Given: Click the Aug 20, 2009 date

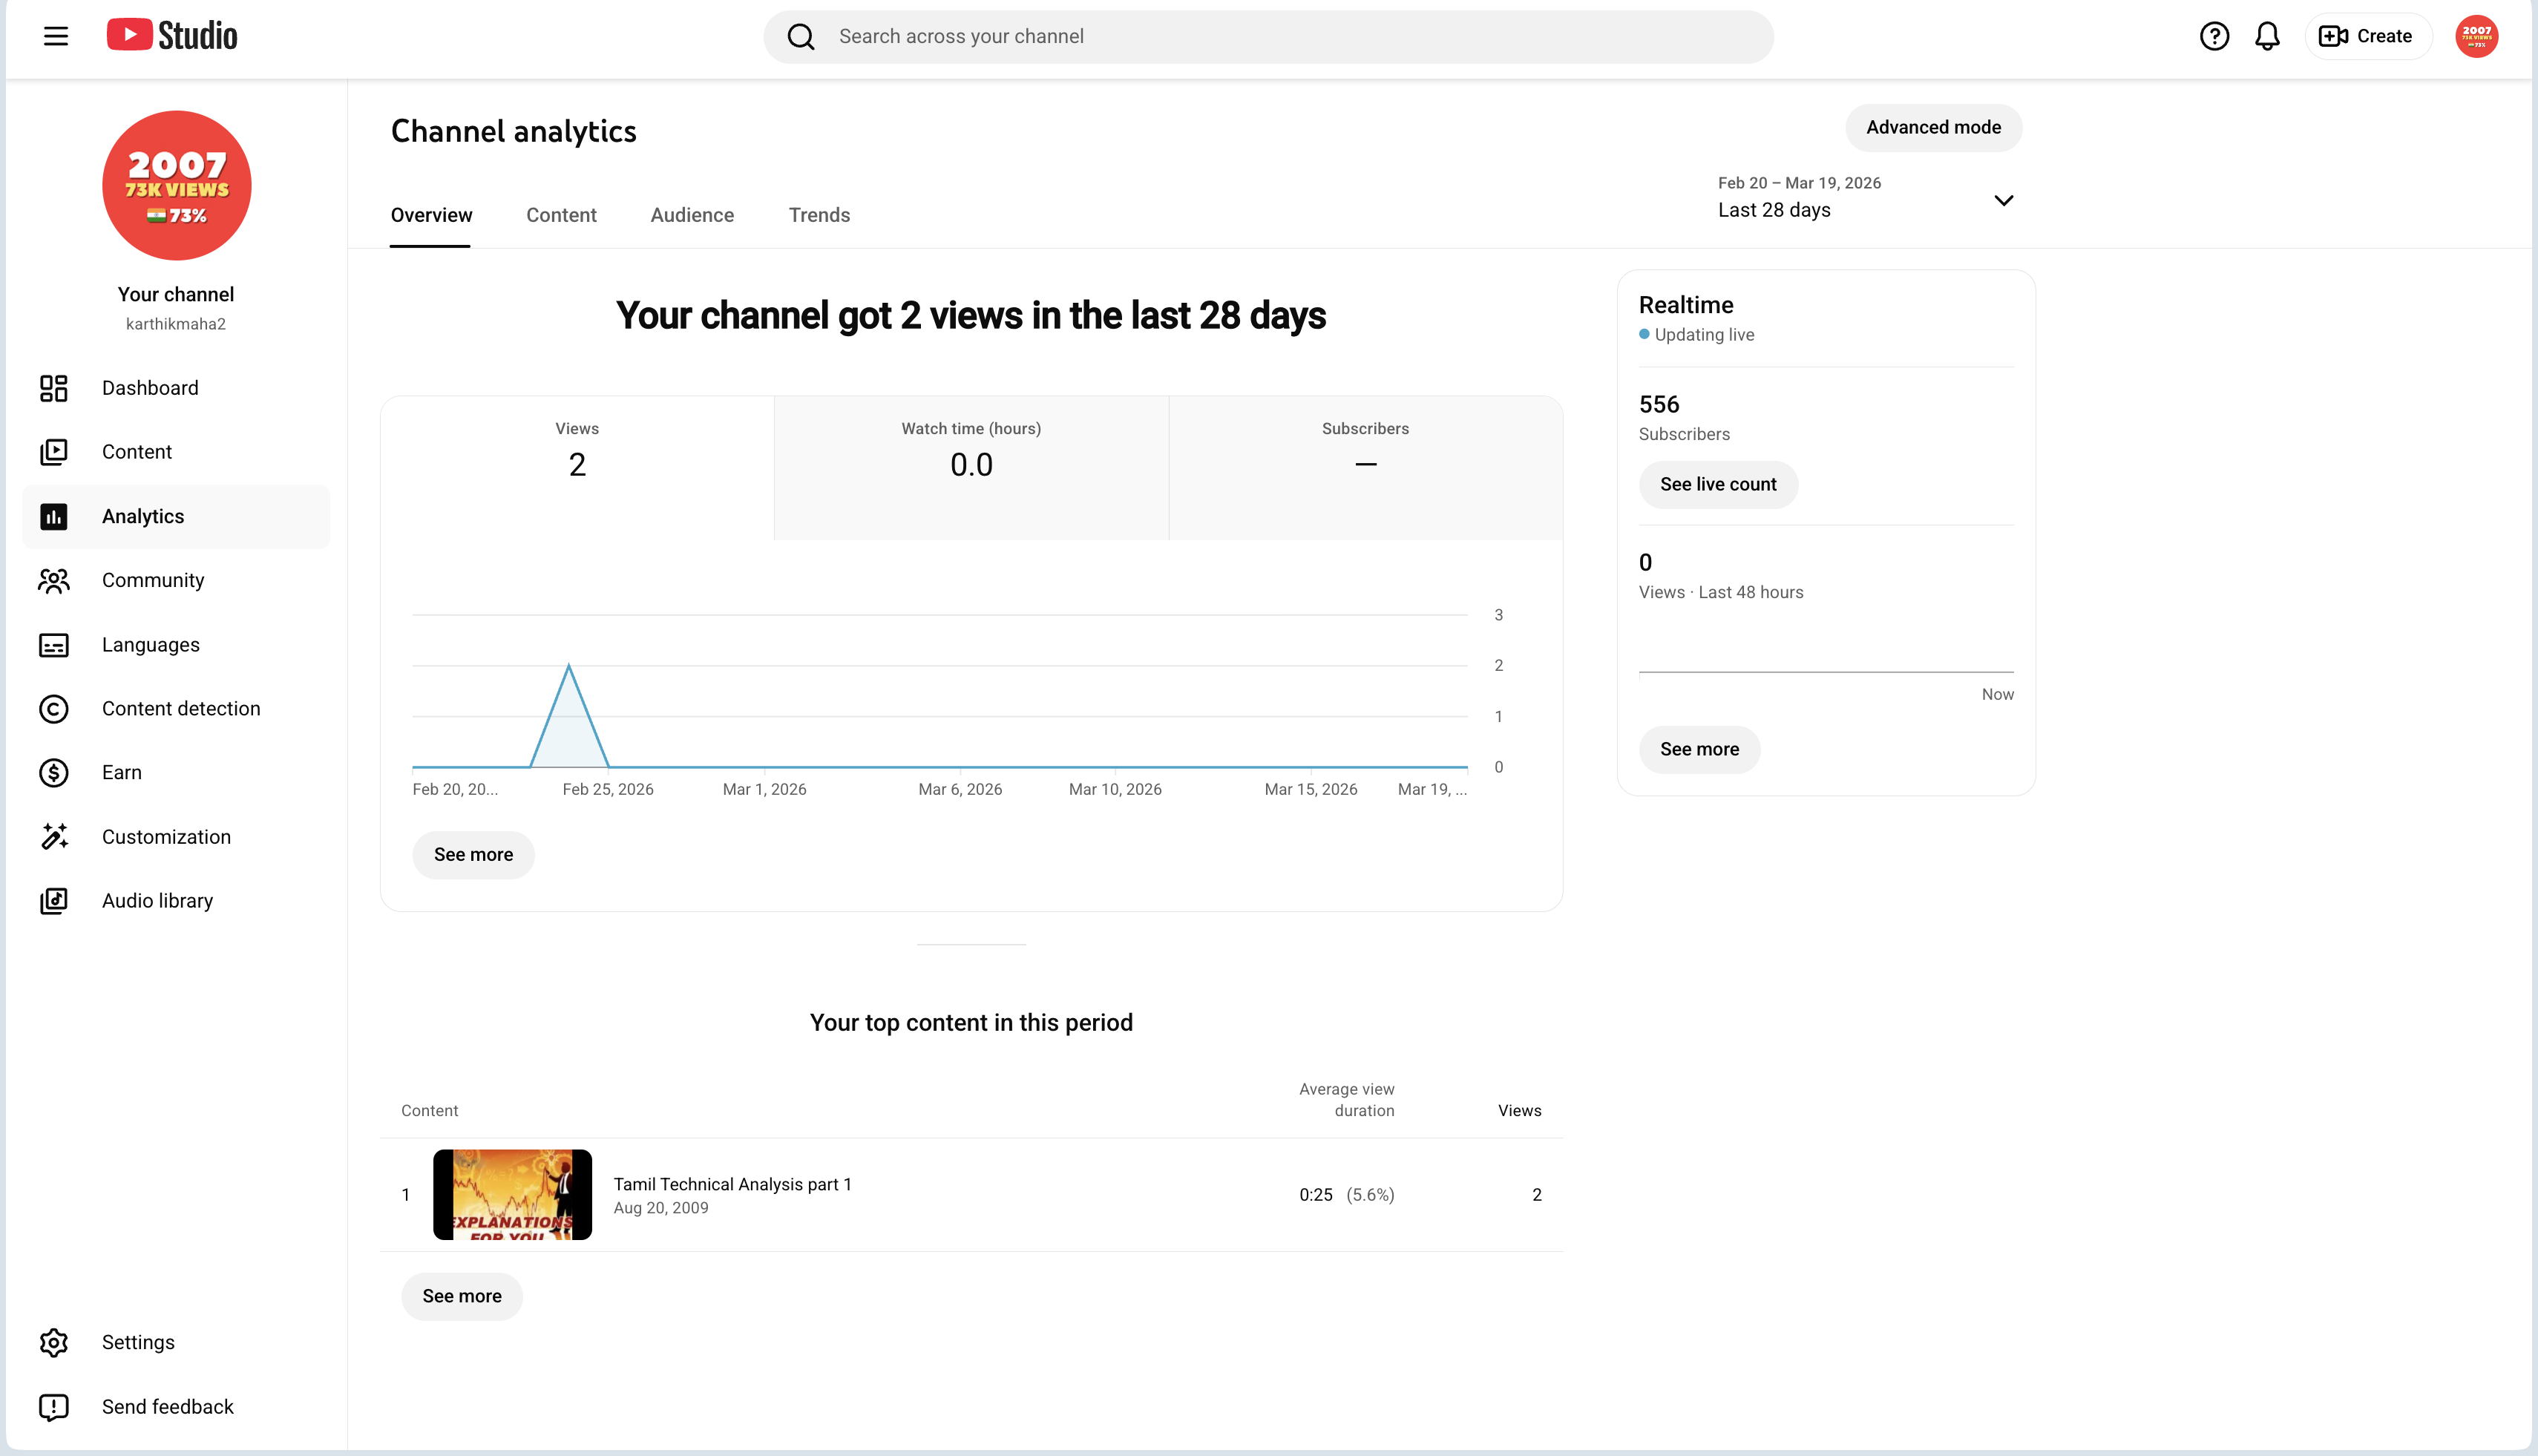Looking at the screenshot, I should [661, 1208].
